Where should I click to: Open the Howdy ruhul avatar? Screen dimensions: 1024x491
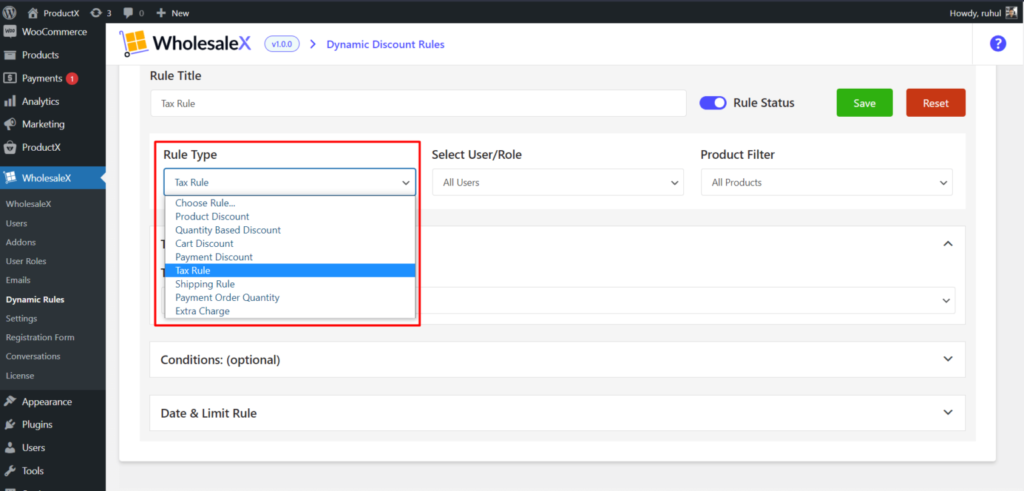pos(1011,12)
